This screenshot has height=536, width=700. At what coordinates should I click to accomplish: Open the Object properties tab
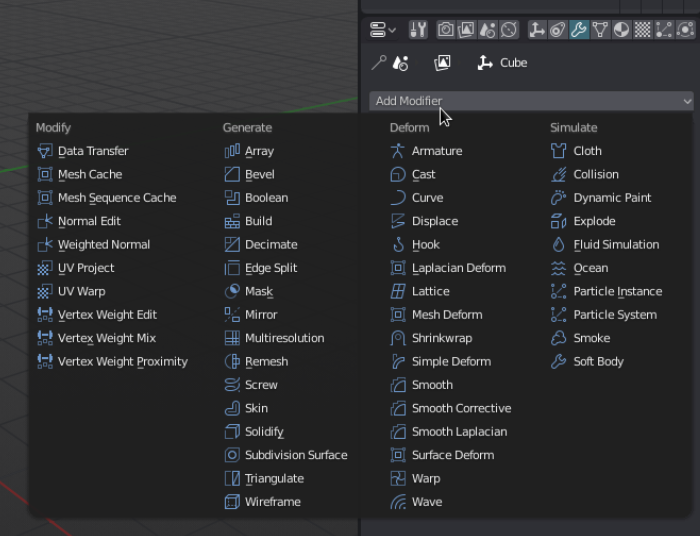coord(537,30)
